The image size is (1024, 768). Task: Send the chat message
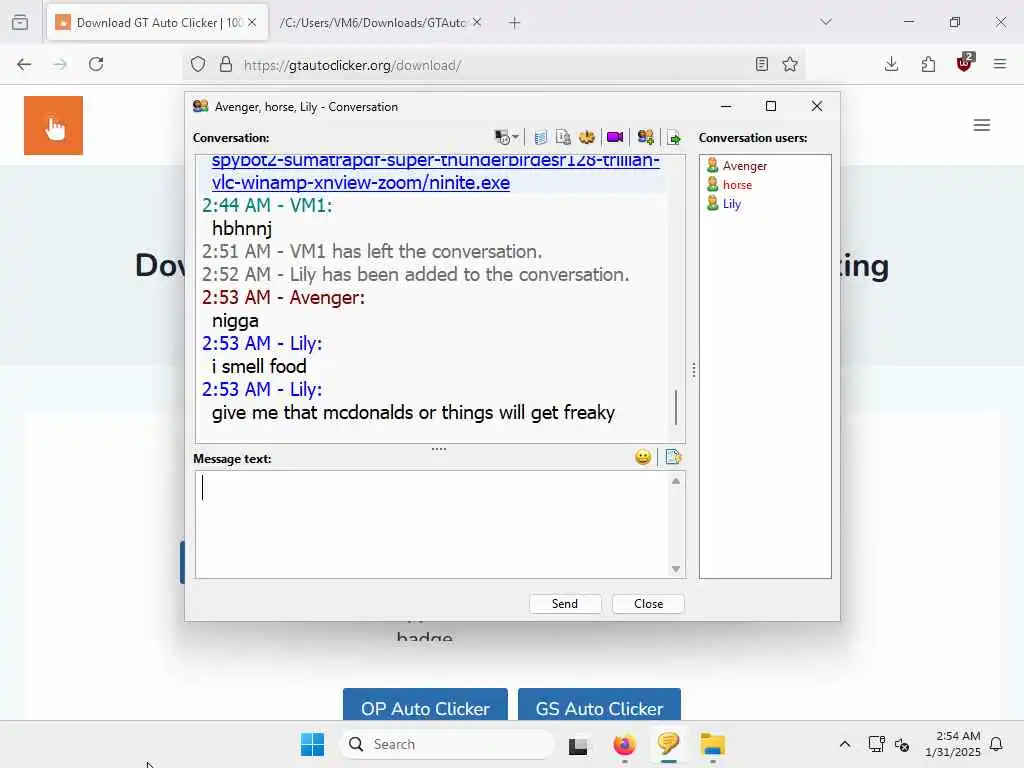pyautogui.click(x=565, y=603)
